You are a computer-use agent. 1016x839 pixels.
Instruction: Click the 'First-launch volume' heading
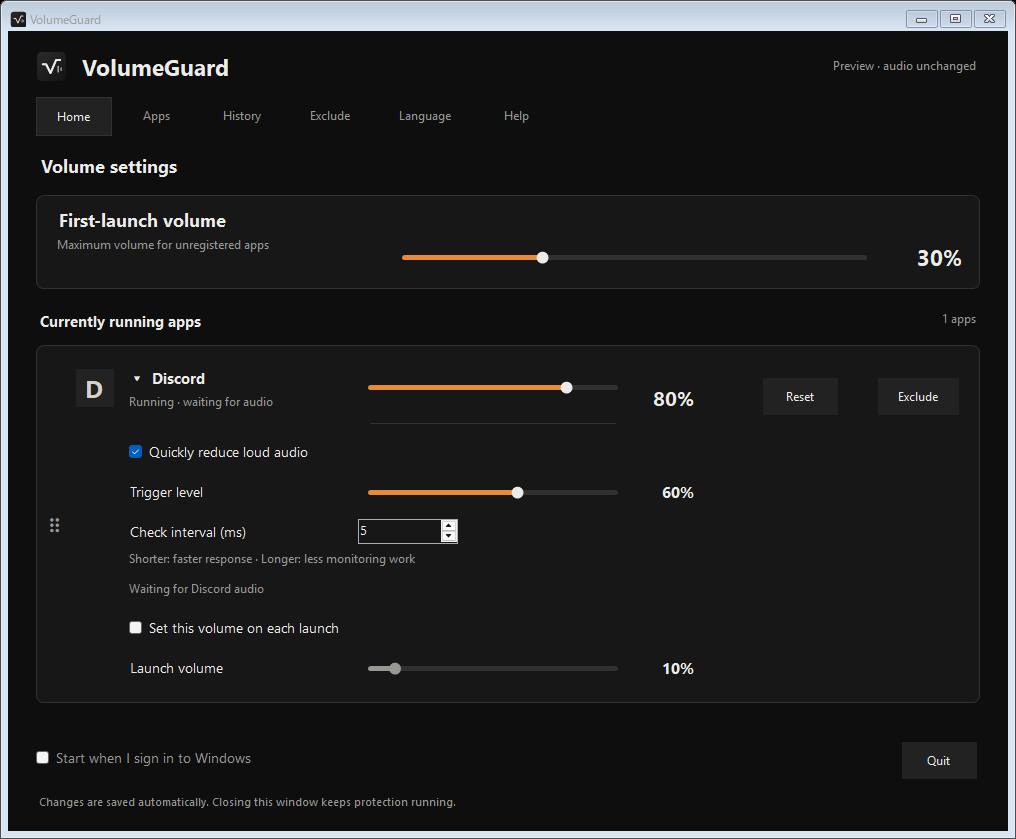pos(143,221)
